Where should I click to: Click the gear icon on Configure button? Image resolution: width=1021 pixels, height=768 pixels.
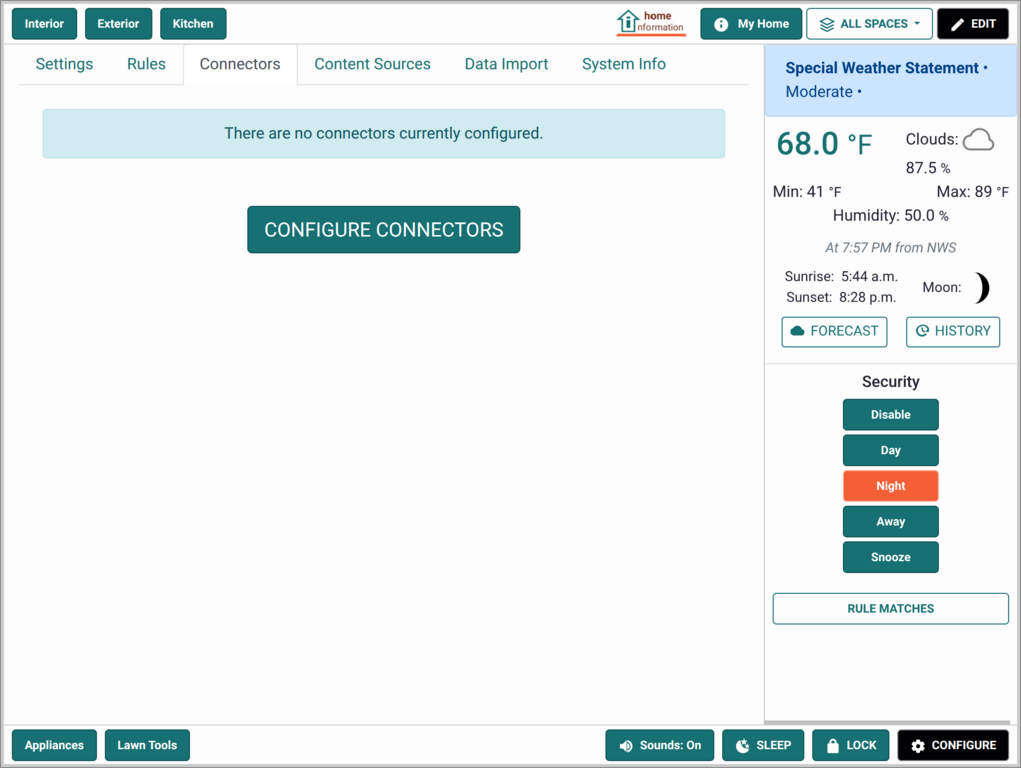[918, 746]
